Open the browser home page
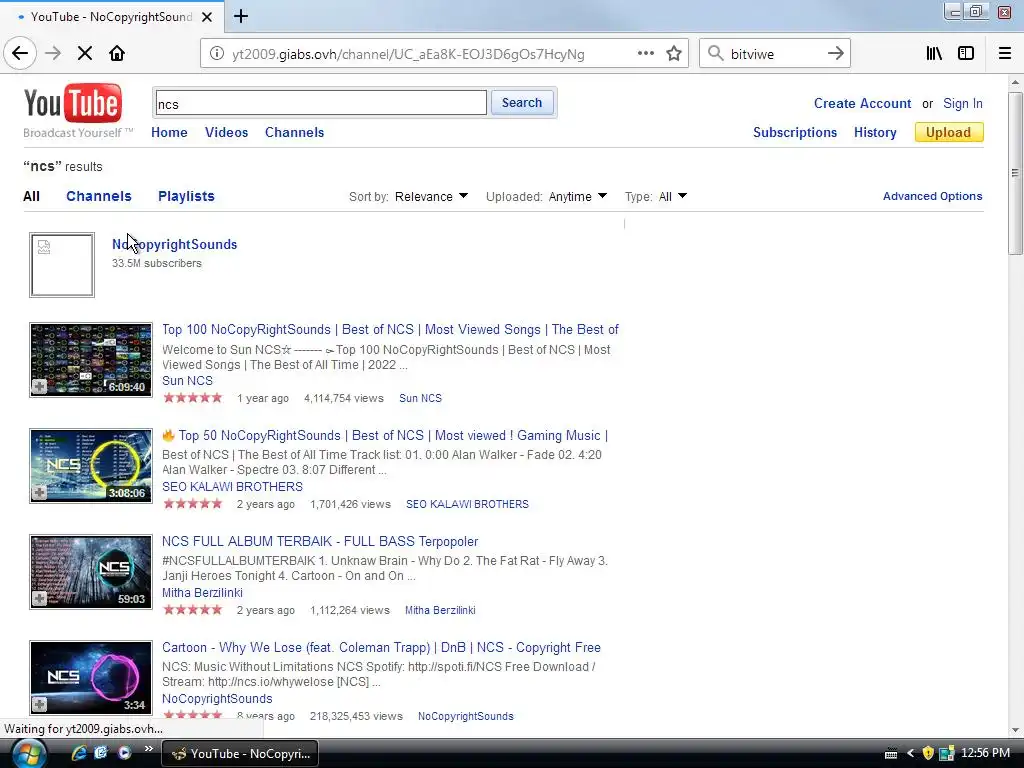Viewport: 1024px width, 768px height. coord(117,54)
